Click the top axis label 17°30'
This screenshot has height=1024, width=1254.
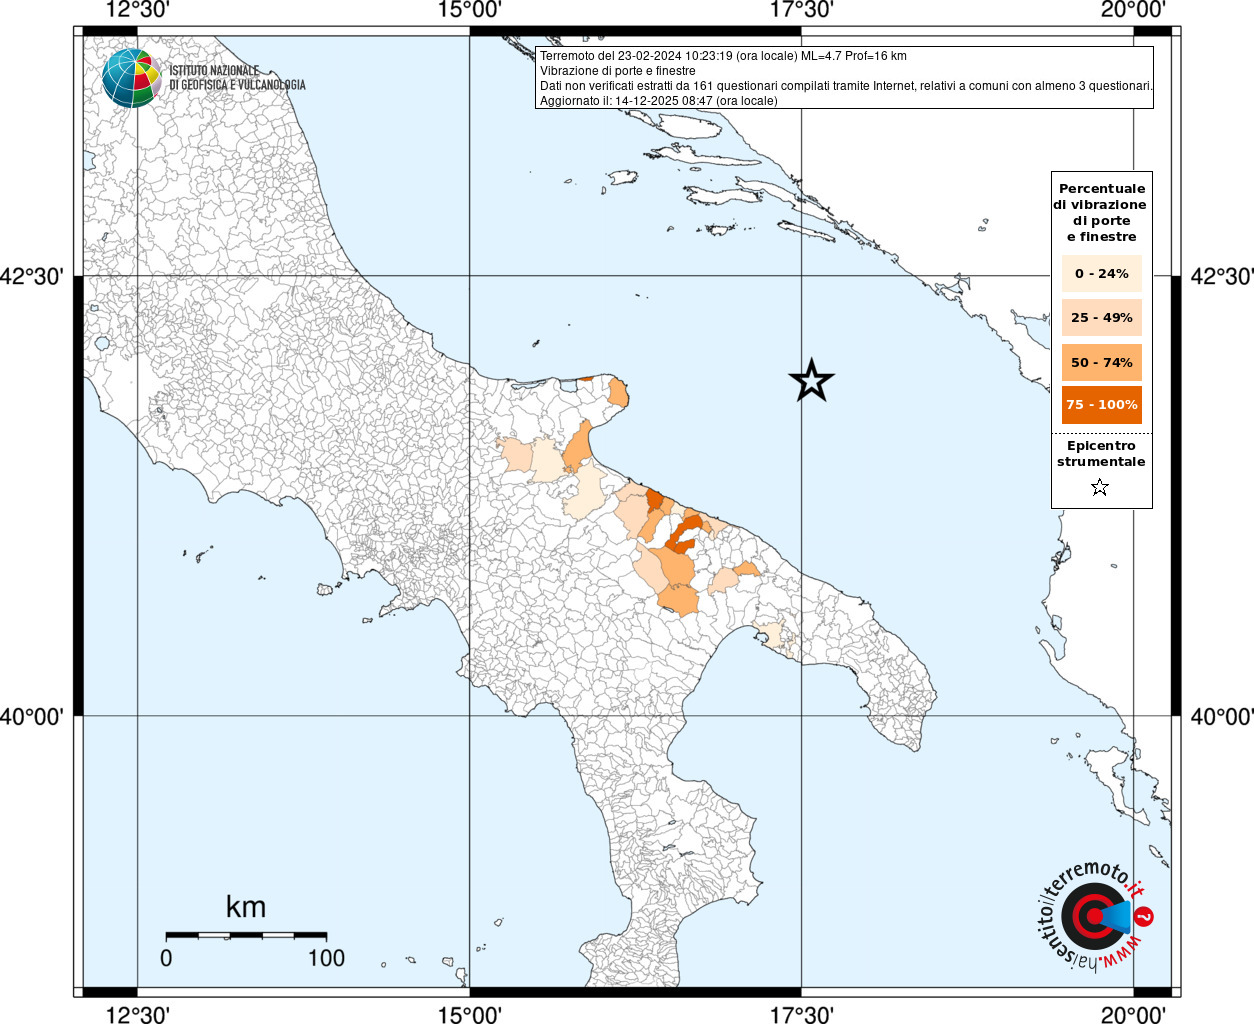801,10
